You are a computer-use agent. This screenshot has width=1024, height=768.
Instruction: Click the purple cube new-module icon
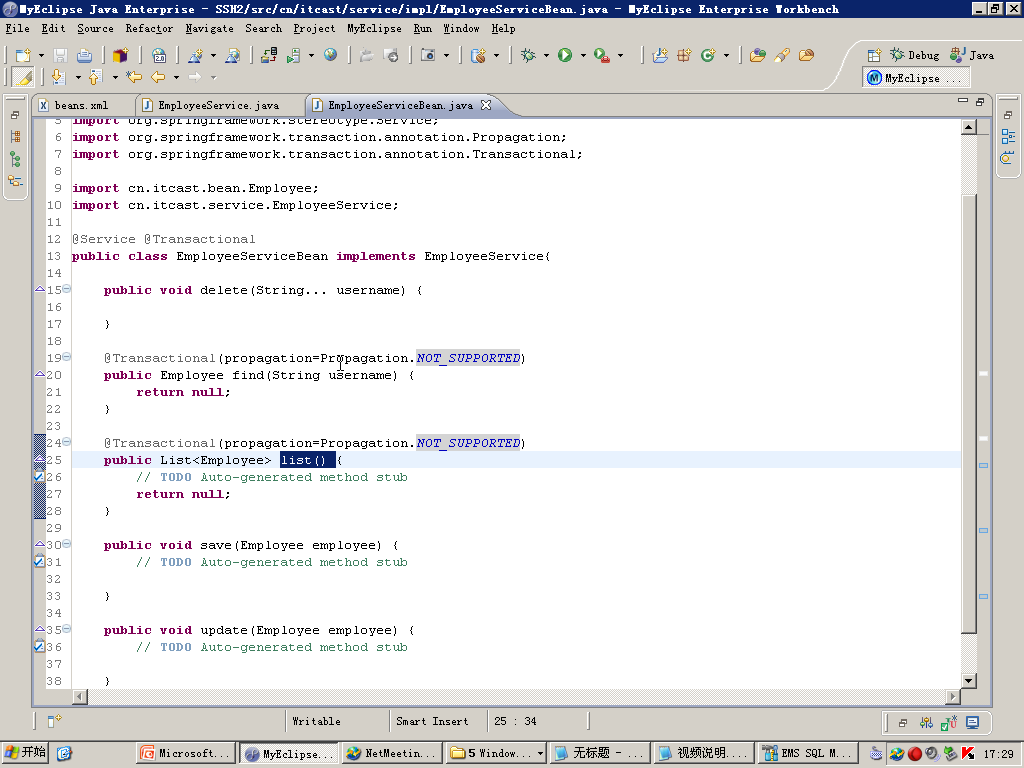tap(120, 56)
